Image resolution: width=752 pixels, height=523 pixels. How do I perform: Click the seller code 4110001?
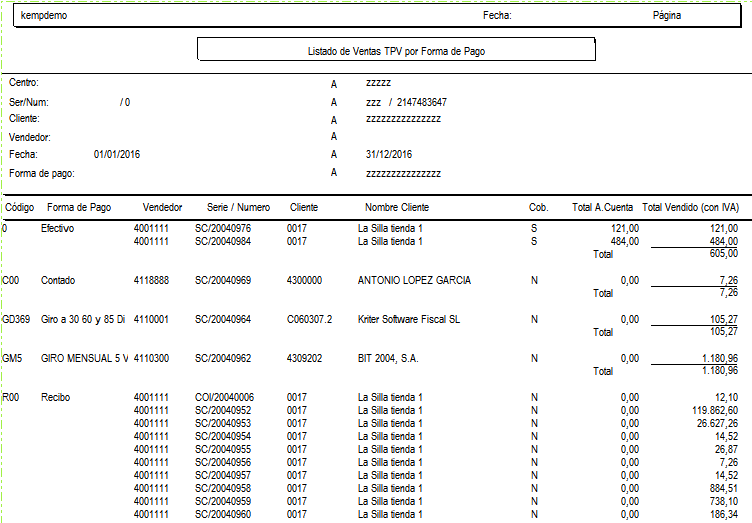click(x=152, y=319)
